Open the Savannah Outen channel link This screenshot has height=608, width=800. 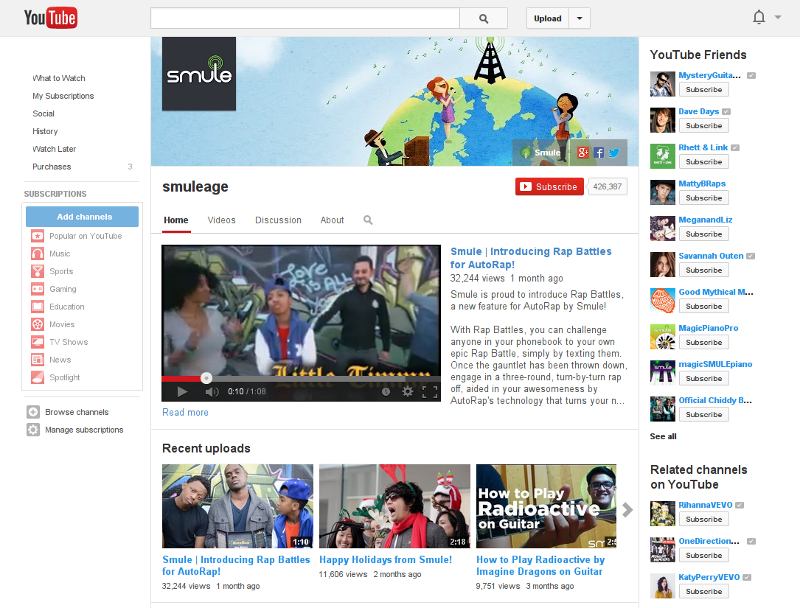(x=711, y=256)
